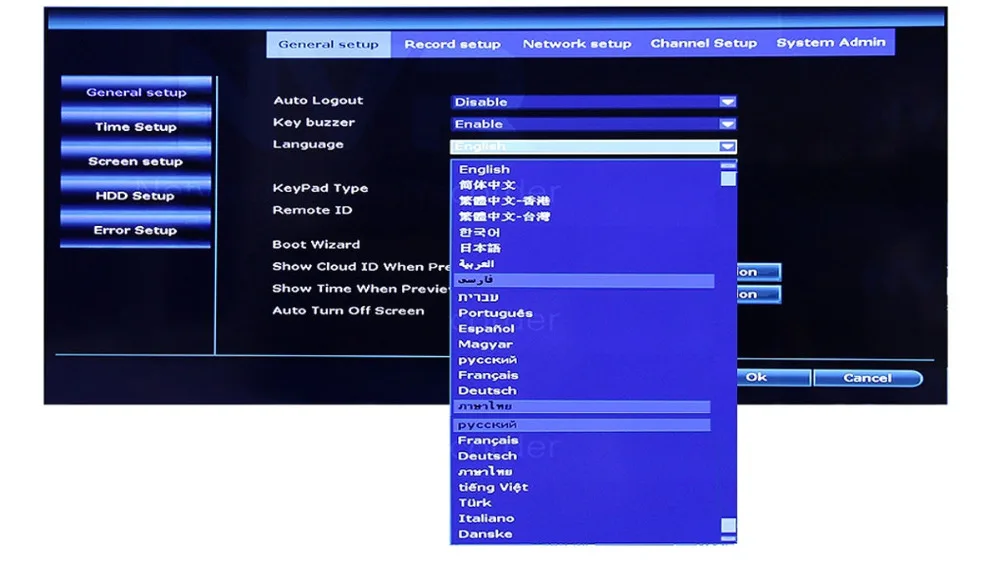Pick 한국어 from the language list
Image resolution: width=1000 pixels, height=563 pixels.
point(480,233)
